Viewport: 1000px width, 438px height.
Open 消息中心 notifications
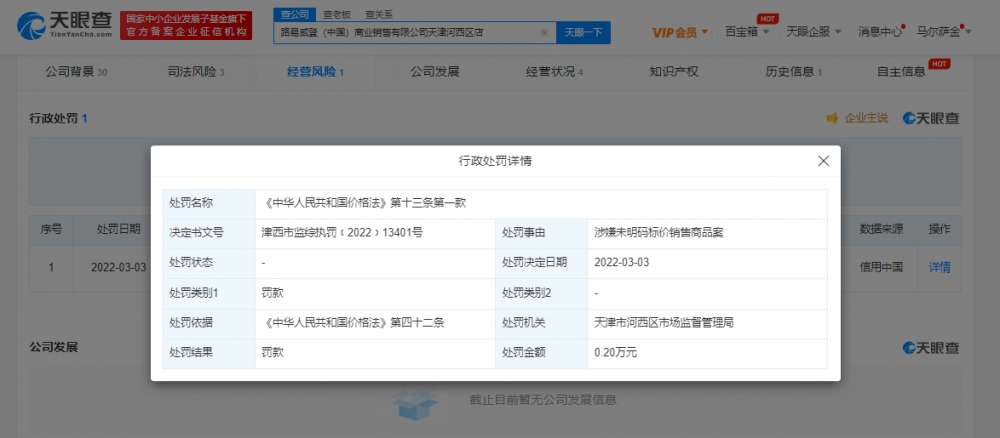click(x=881, y=31)
